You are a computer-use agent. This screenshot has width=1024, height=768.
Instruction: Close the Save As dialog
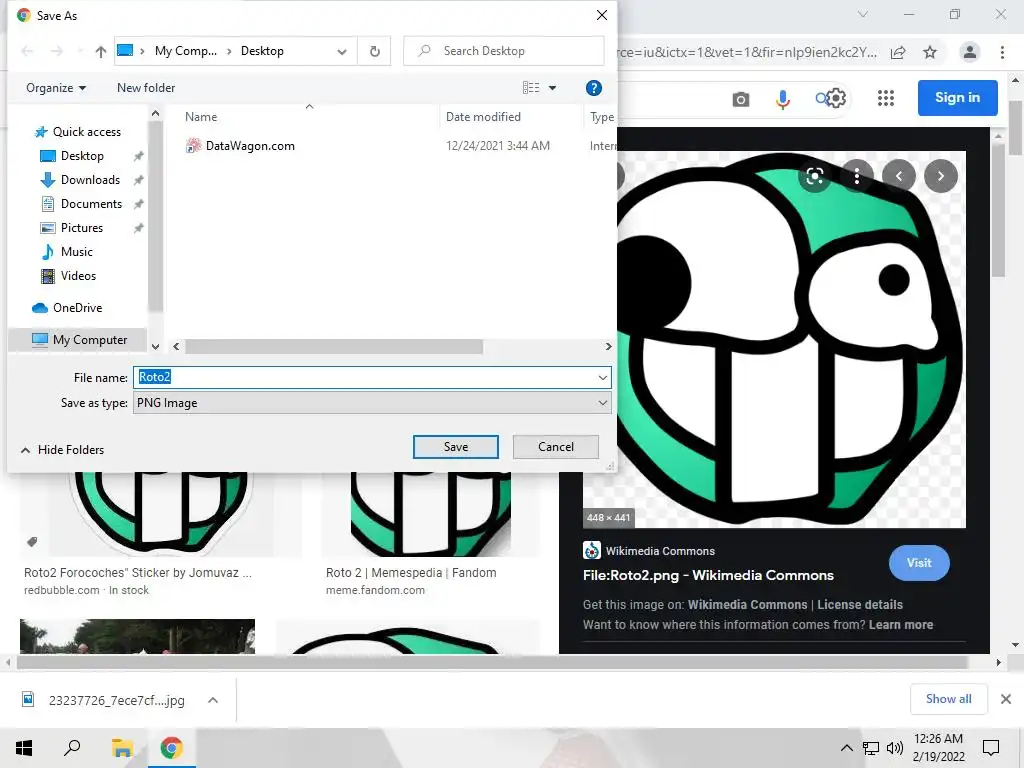[601, 15]
